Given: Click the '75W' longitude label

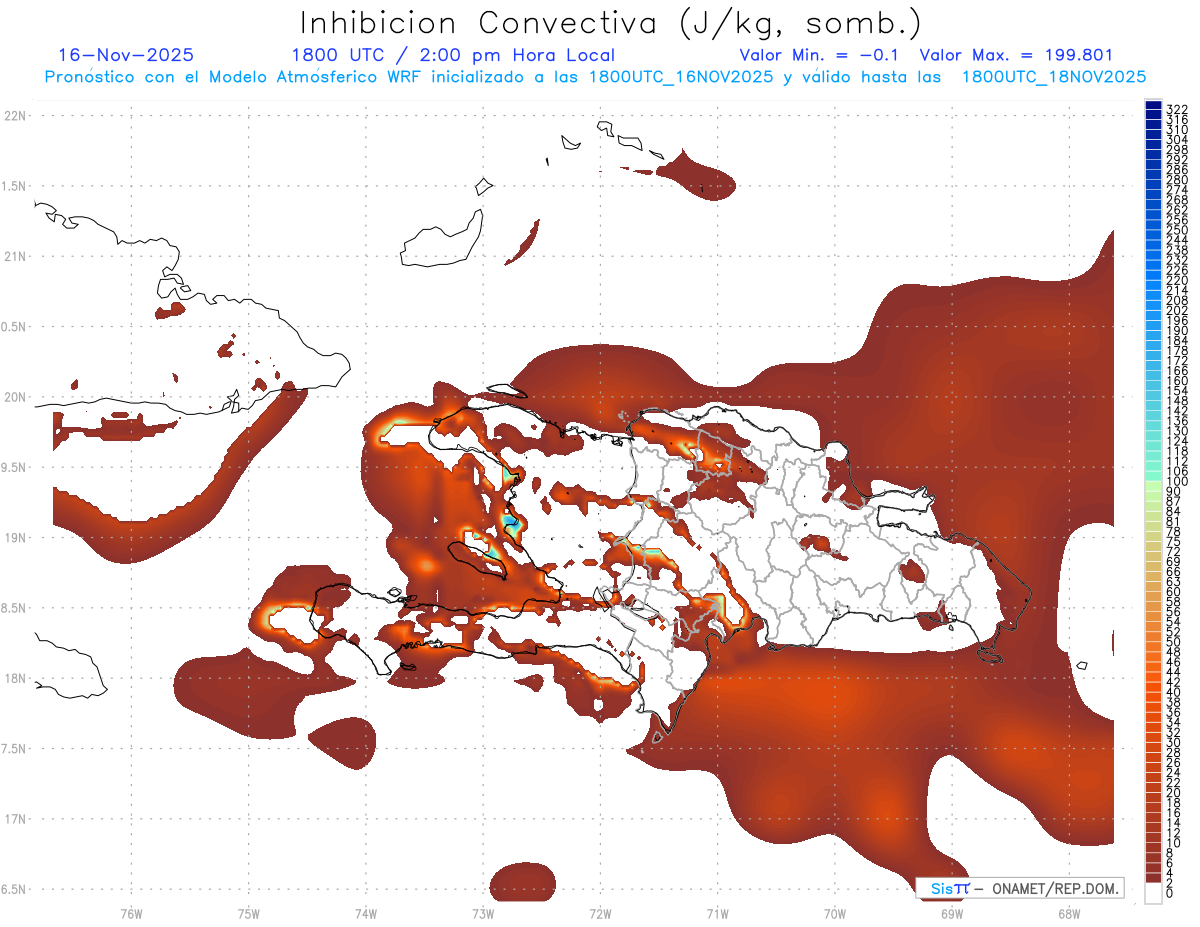Looking at the screenshot, I should pos(249,913).
